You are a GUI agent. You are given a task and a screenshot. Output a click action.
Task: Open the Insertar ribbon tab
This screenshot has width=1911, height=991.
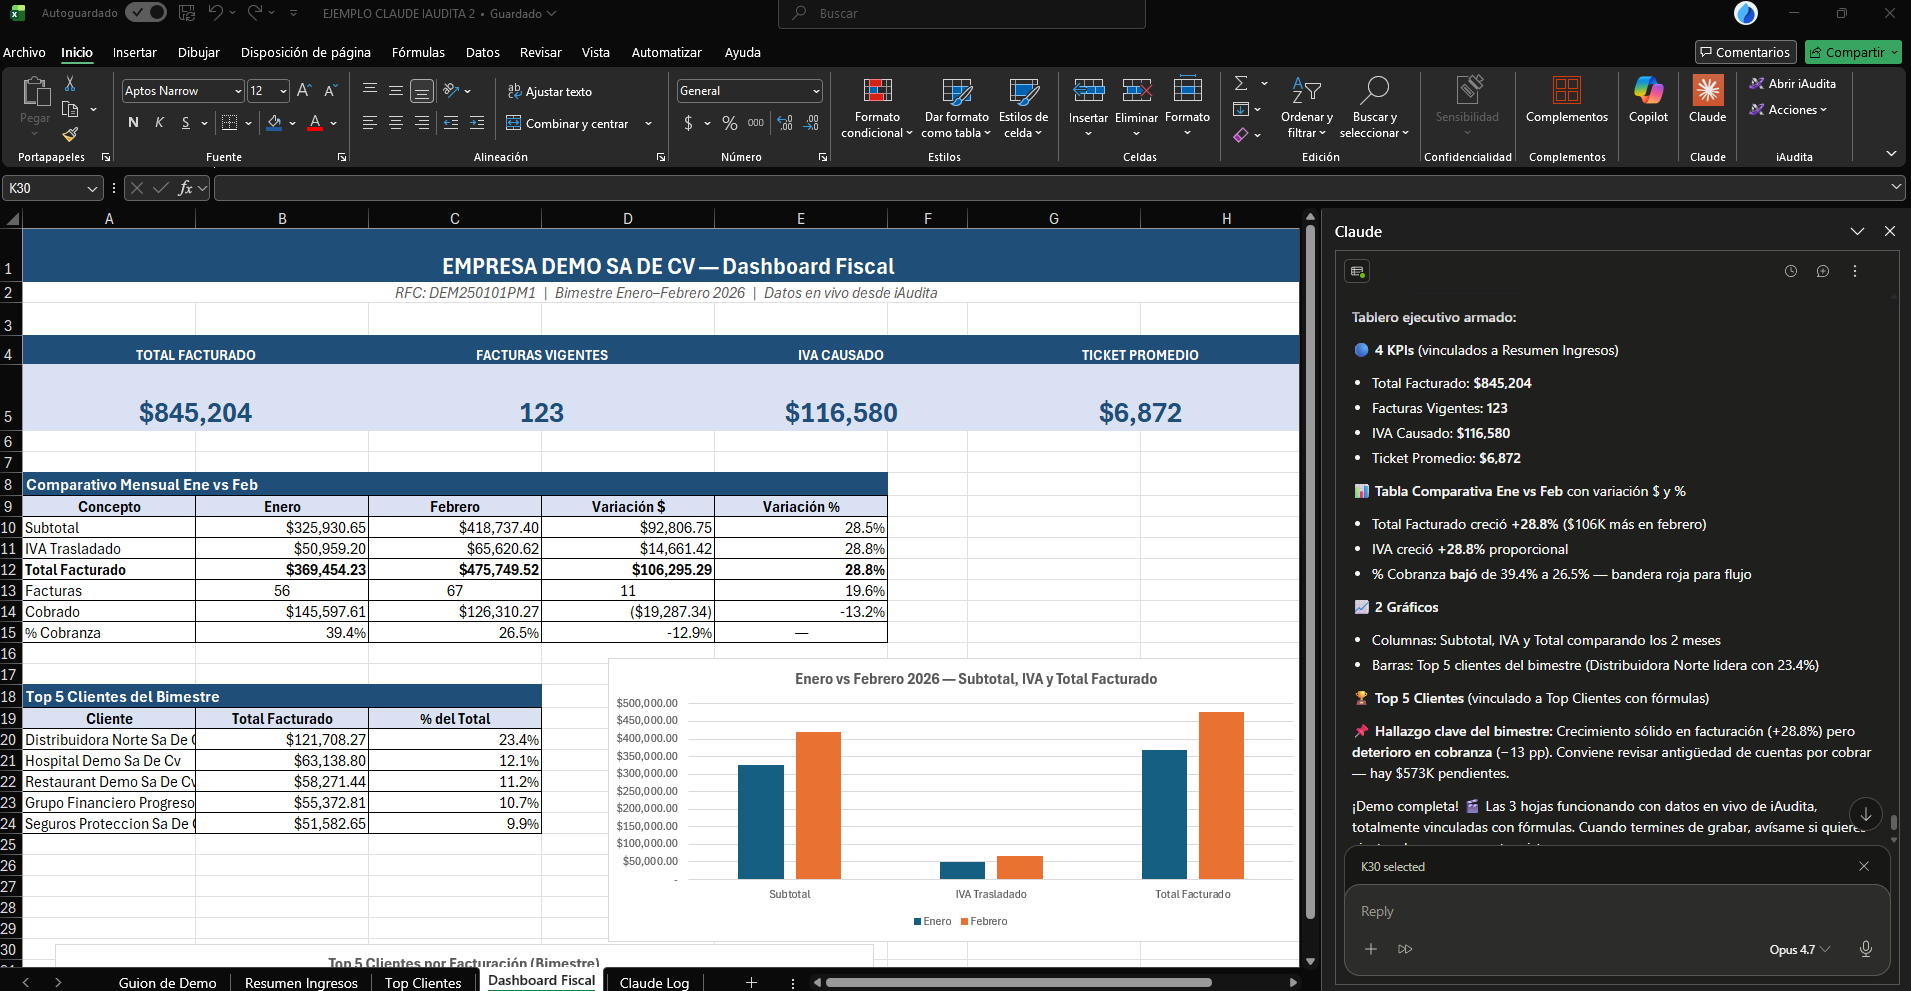tap(135, 52)
